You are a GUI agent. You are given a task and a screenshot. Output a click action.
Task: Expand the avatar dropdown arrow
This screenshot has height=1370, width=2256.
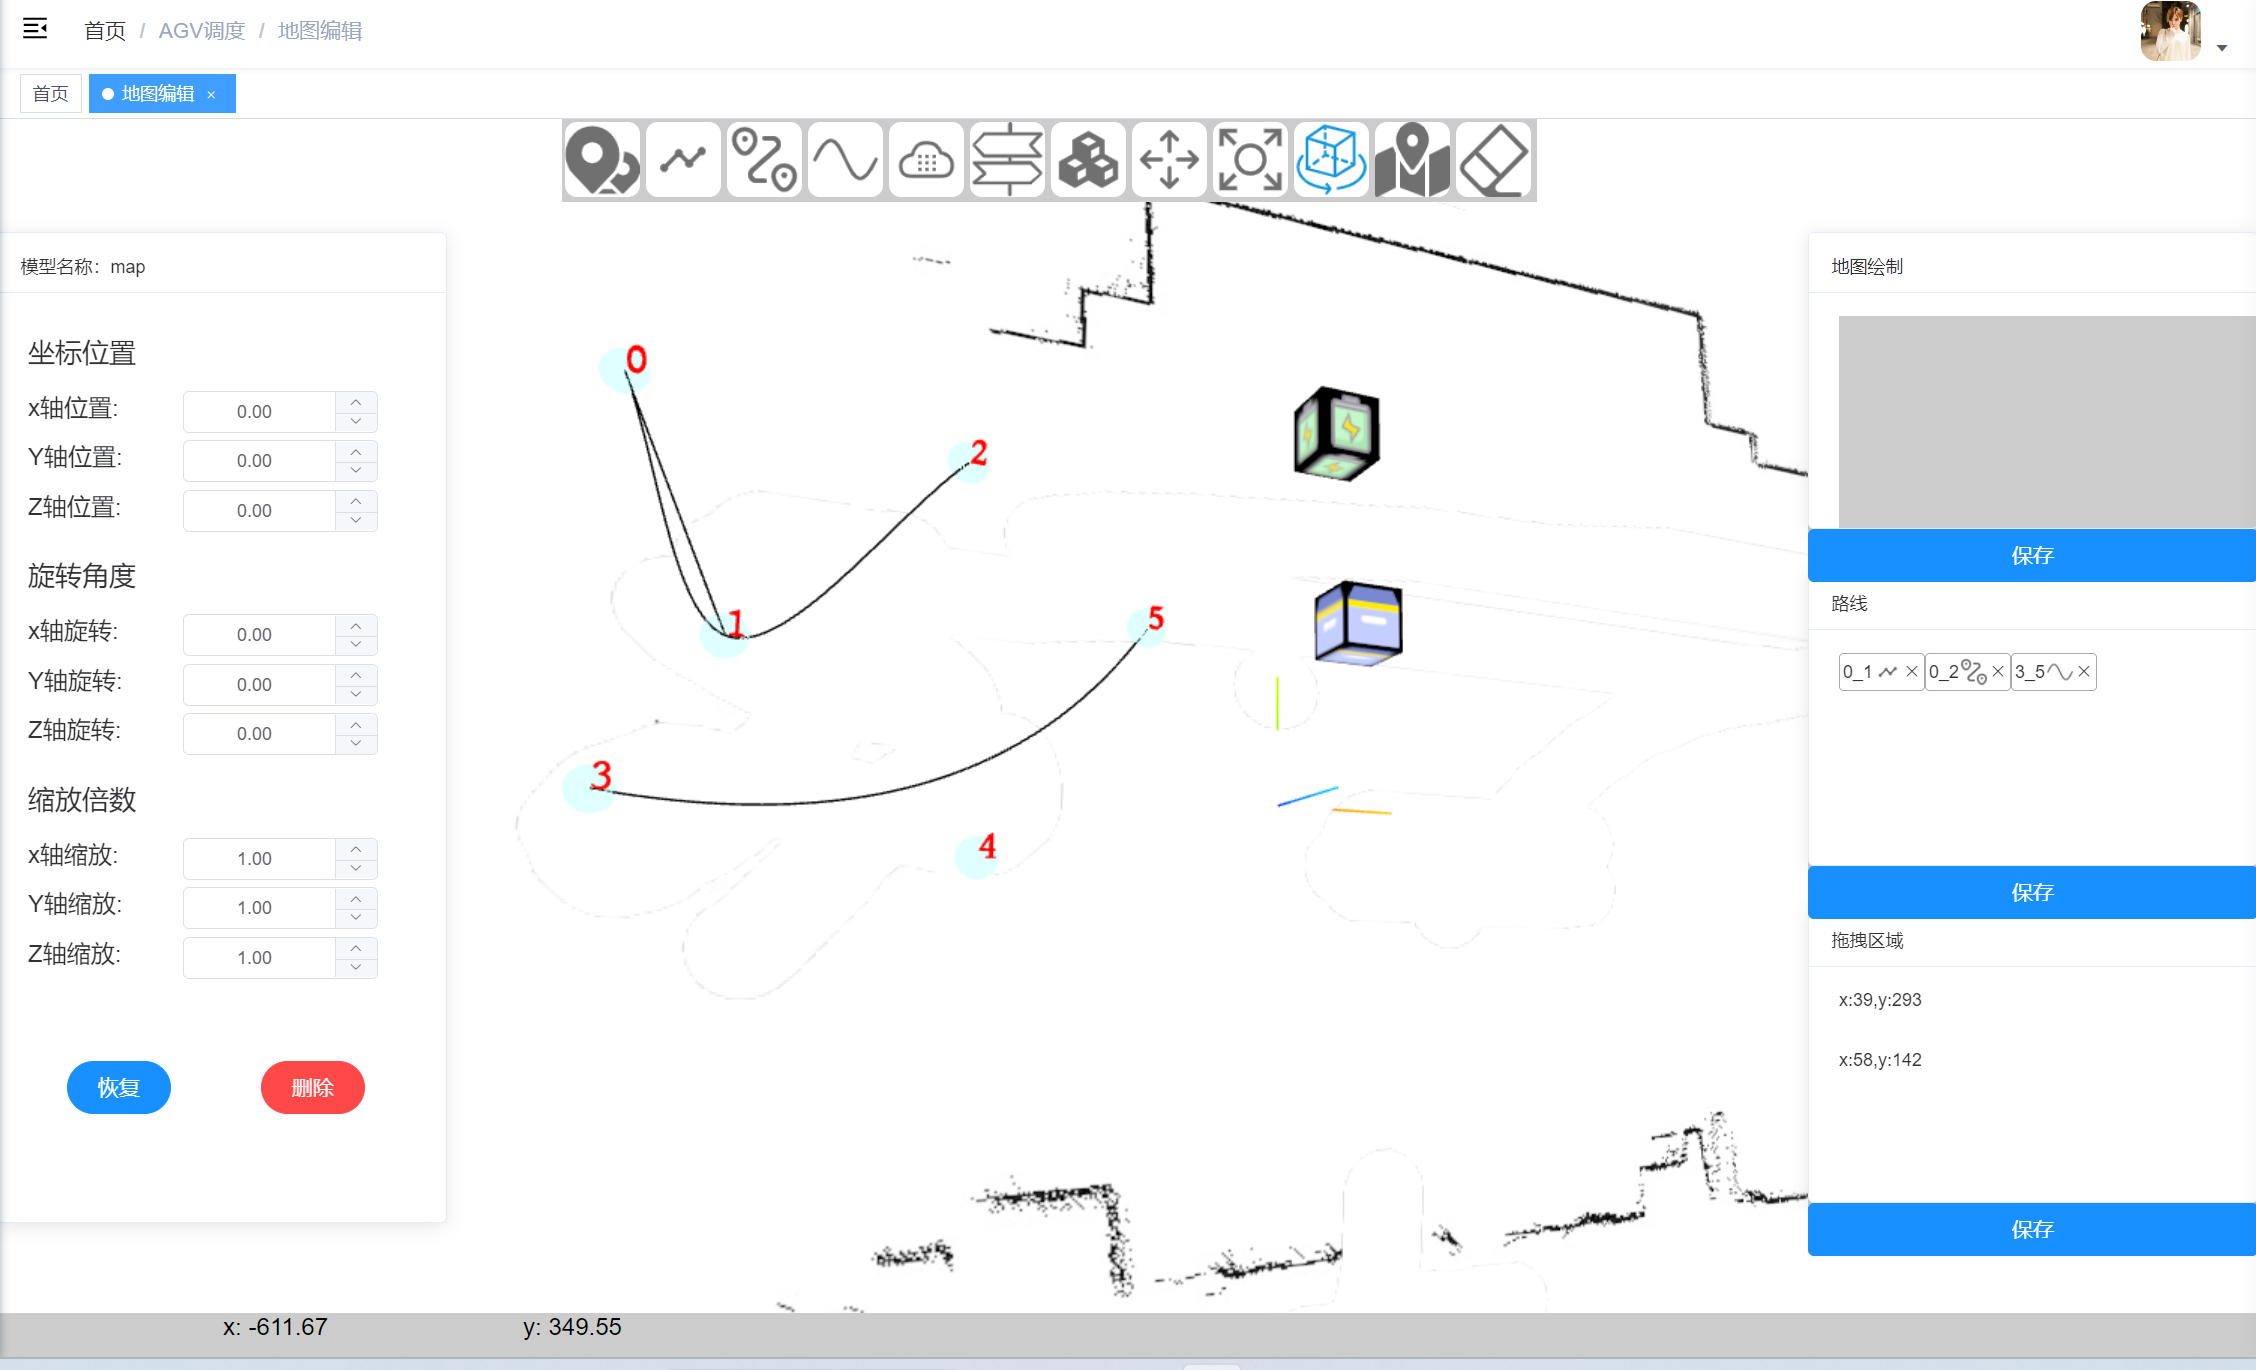(x=2222, y=48)
